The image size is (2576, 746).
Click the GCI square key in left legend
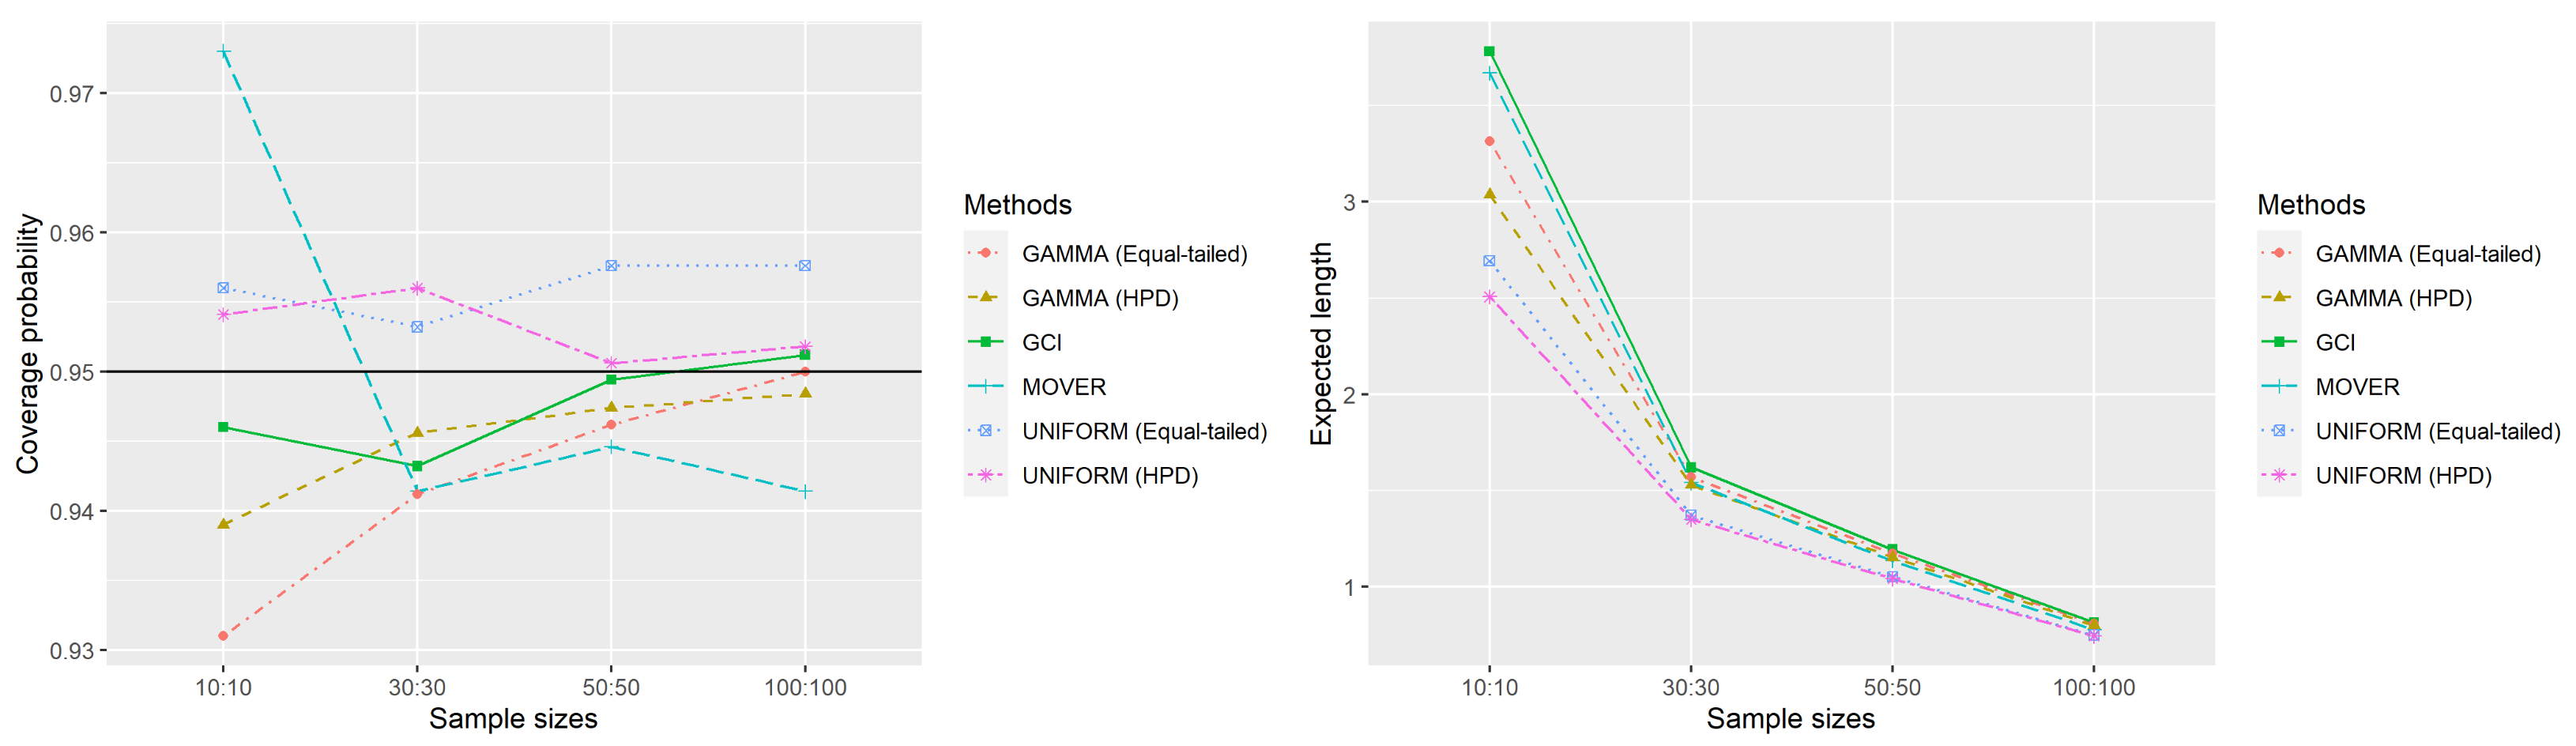point(985,342)
